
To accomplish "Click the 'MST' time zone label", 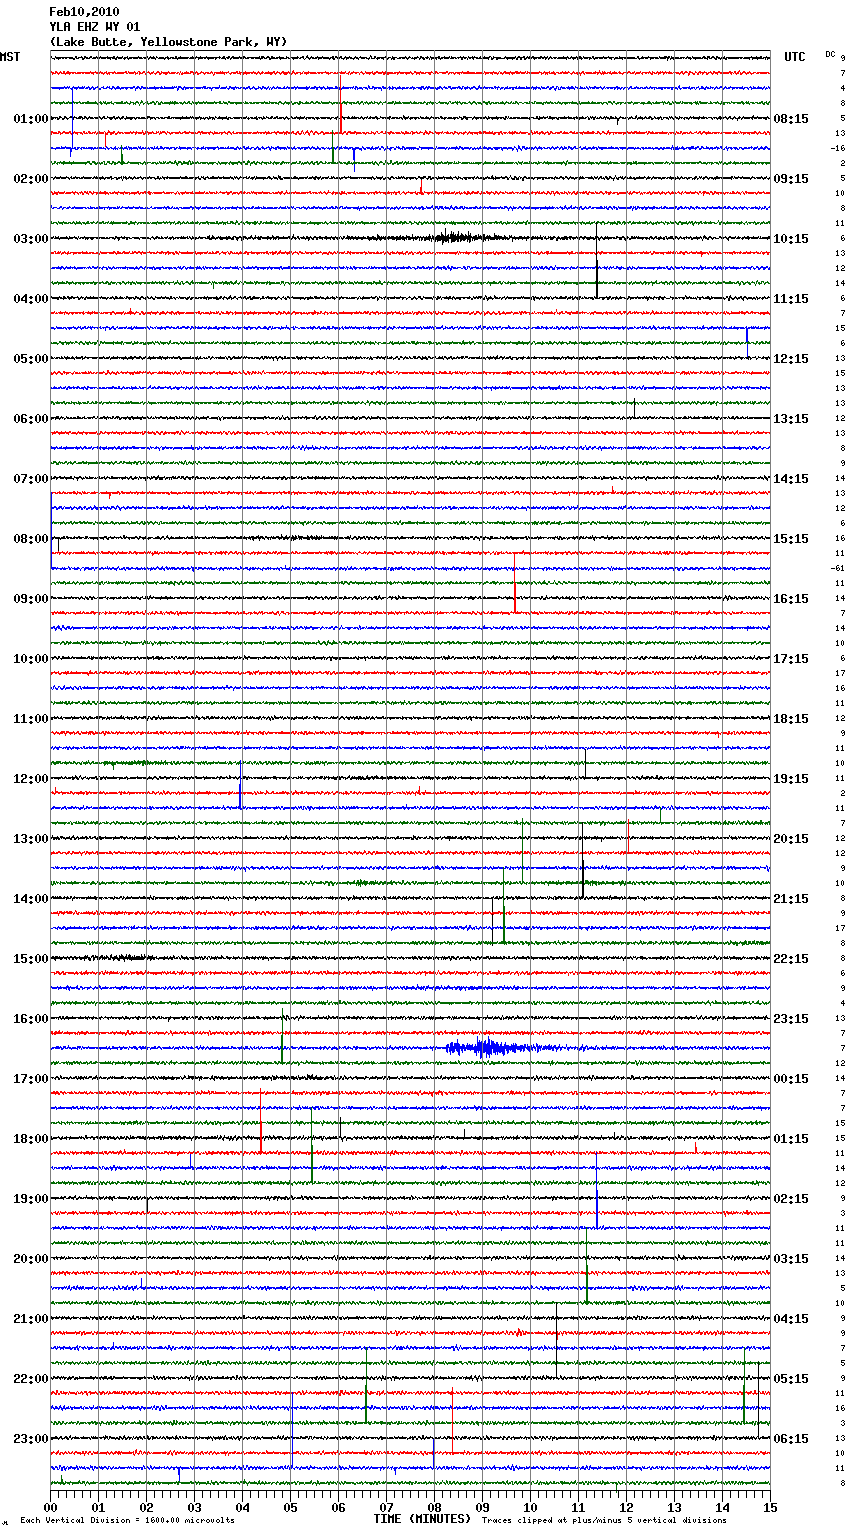I will (x=10, y=57).
